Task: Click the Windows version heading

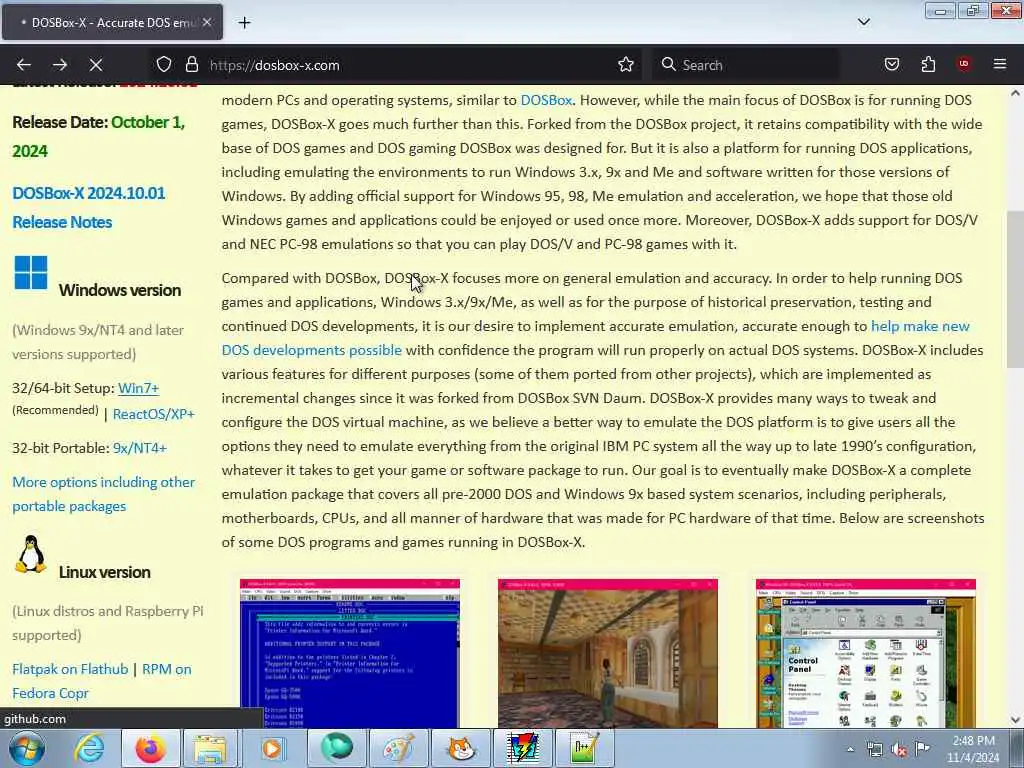Action: coord(120,290)
